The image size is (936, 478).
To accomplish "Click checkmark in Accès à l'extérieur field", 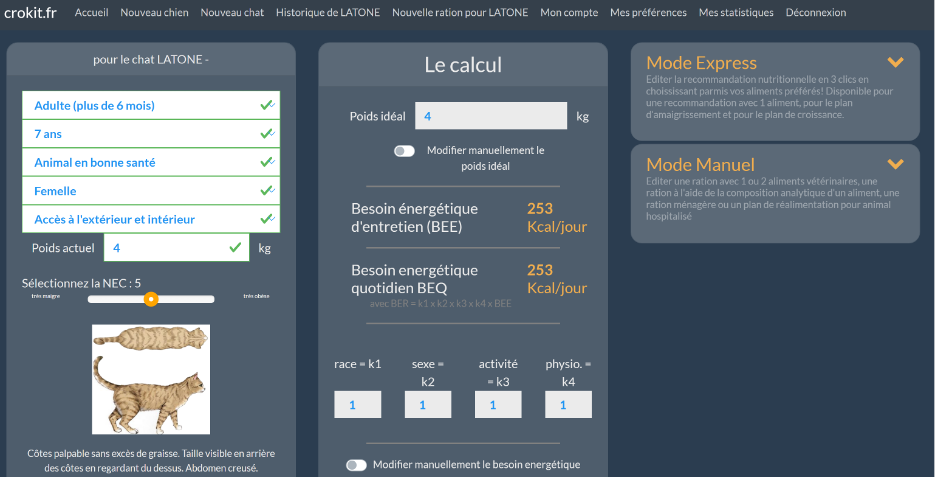I will pyautogui.click(x=266, y=219).
